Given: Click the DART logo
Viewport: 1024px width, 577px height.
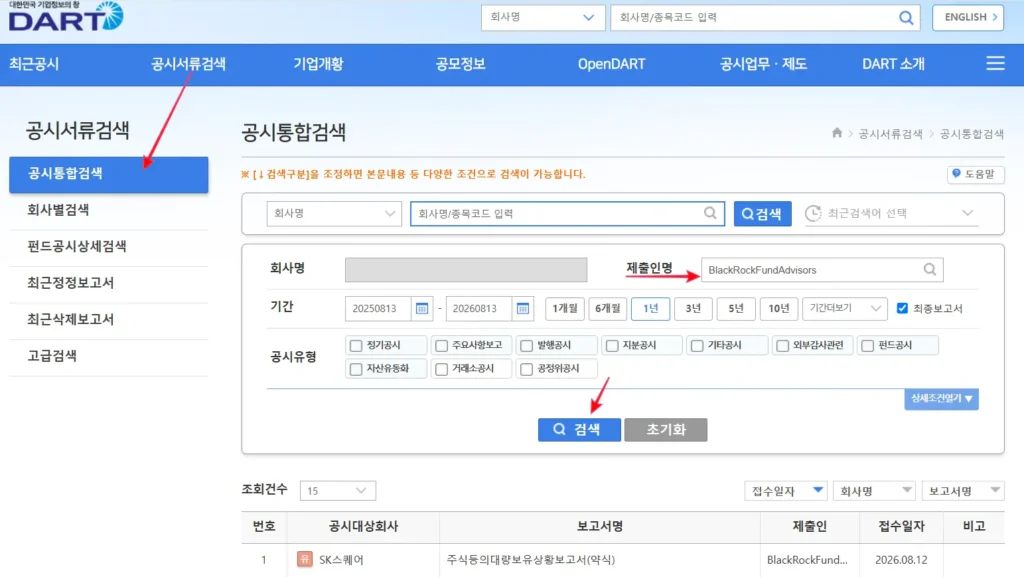Looking at the screenshot, I should [x=65, y=16].
